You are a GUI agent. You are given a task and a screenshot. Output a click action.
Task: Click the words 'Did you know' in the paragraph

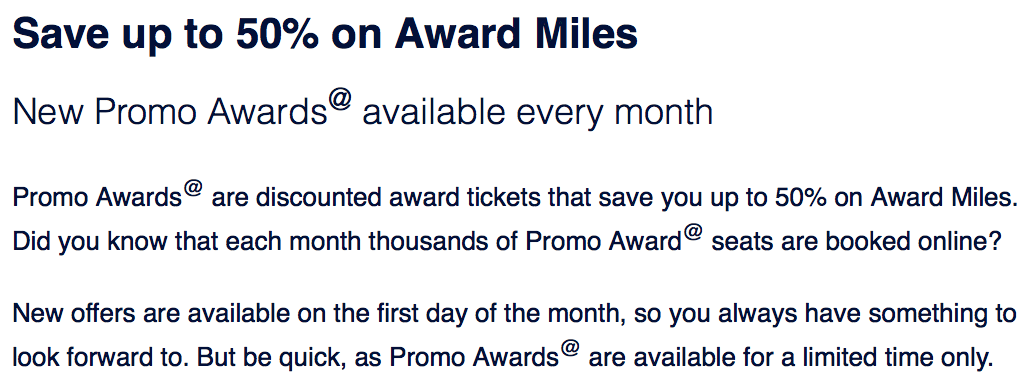[x=91, y=243]
